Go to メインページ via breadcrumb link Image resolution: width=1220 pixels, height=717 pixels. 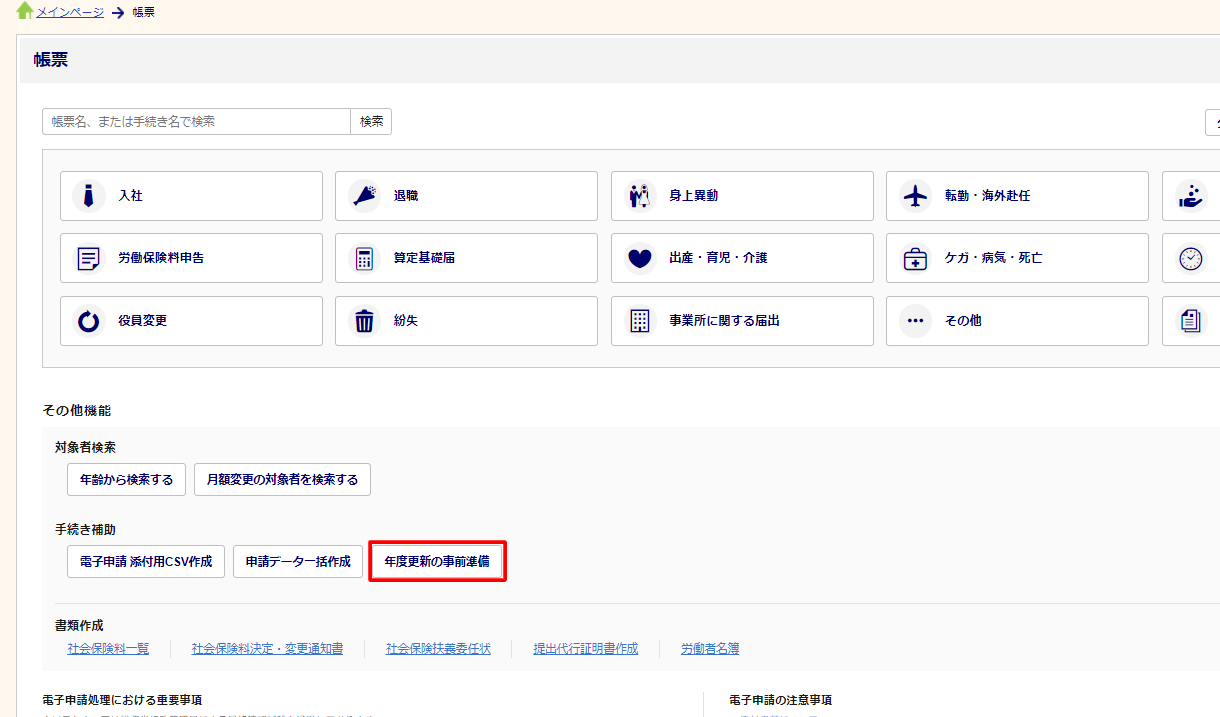[70, 12]
